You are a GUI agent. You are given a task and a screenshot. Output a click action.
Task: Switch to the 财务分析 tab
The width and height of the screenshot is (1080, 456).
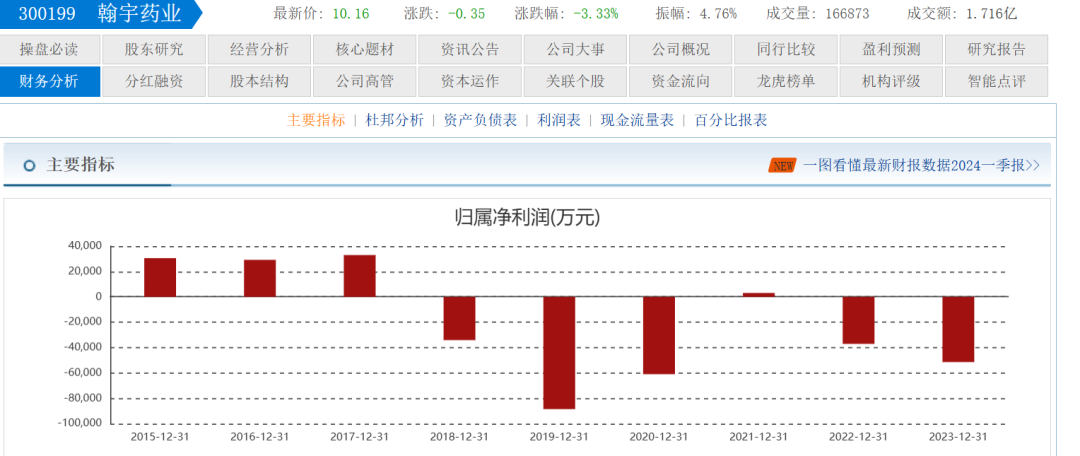(49, 82)
